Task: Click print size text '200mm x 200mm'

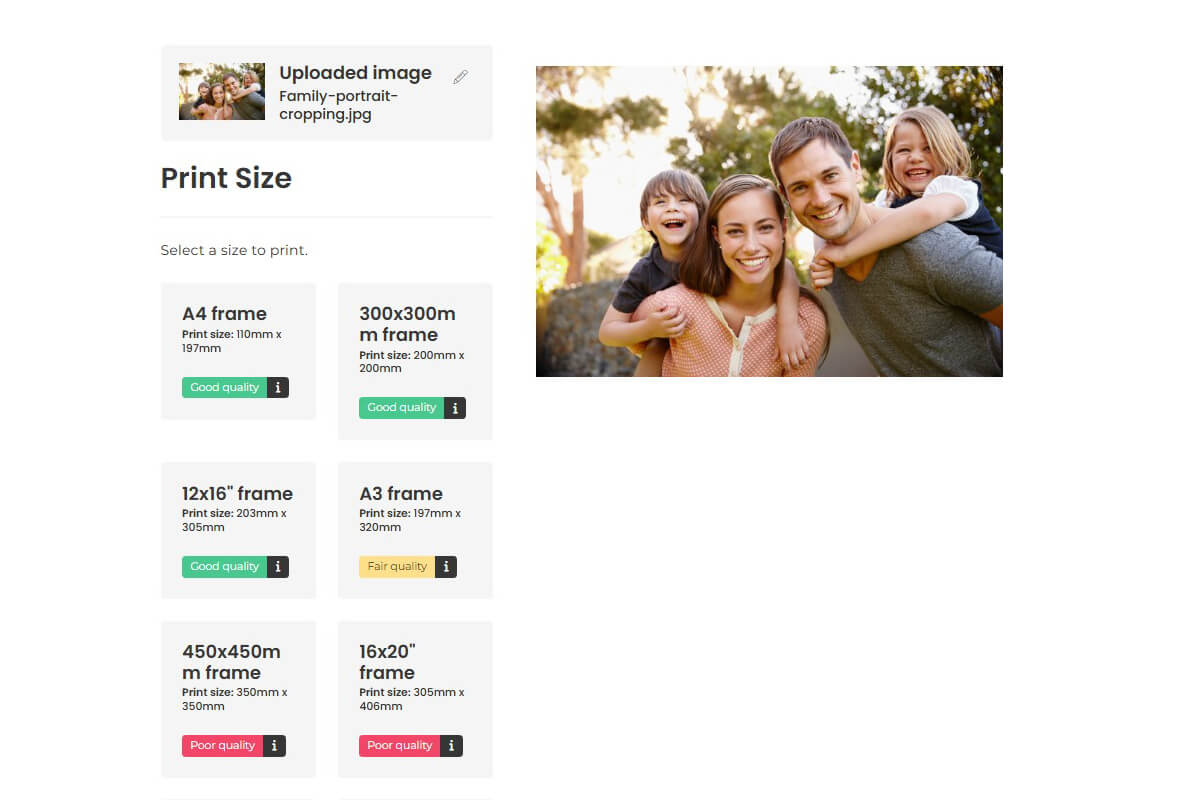Action: pyautogui.click(x=411, y=362)
